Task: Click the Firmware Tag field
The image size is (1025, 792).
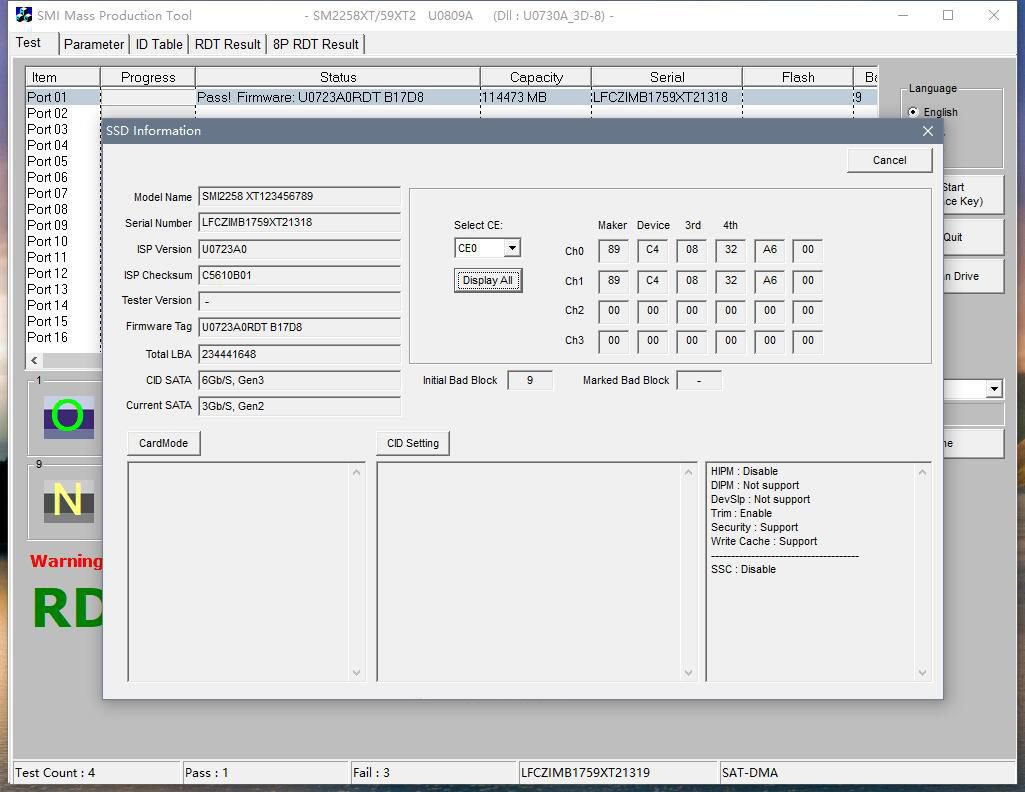Action: [x=299, y=327]
